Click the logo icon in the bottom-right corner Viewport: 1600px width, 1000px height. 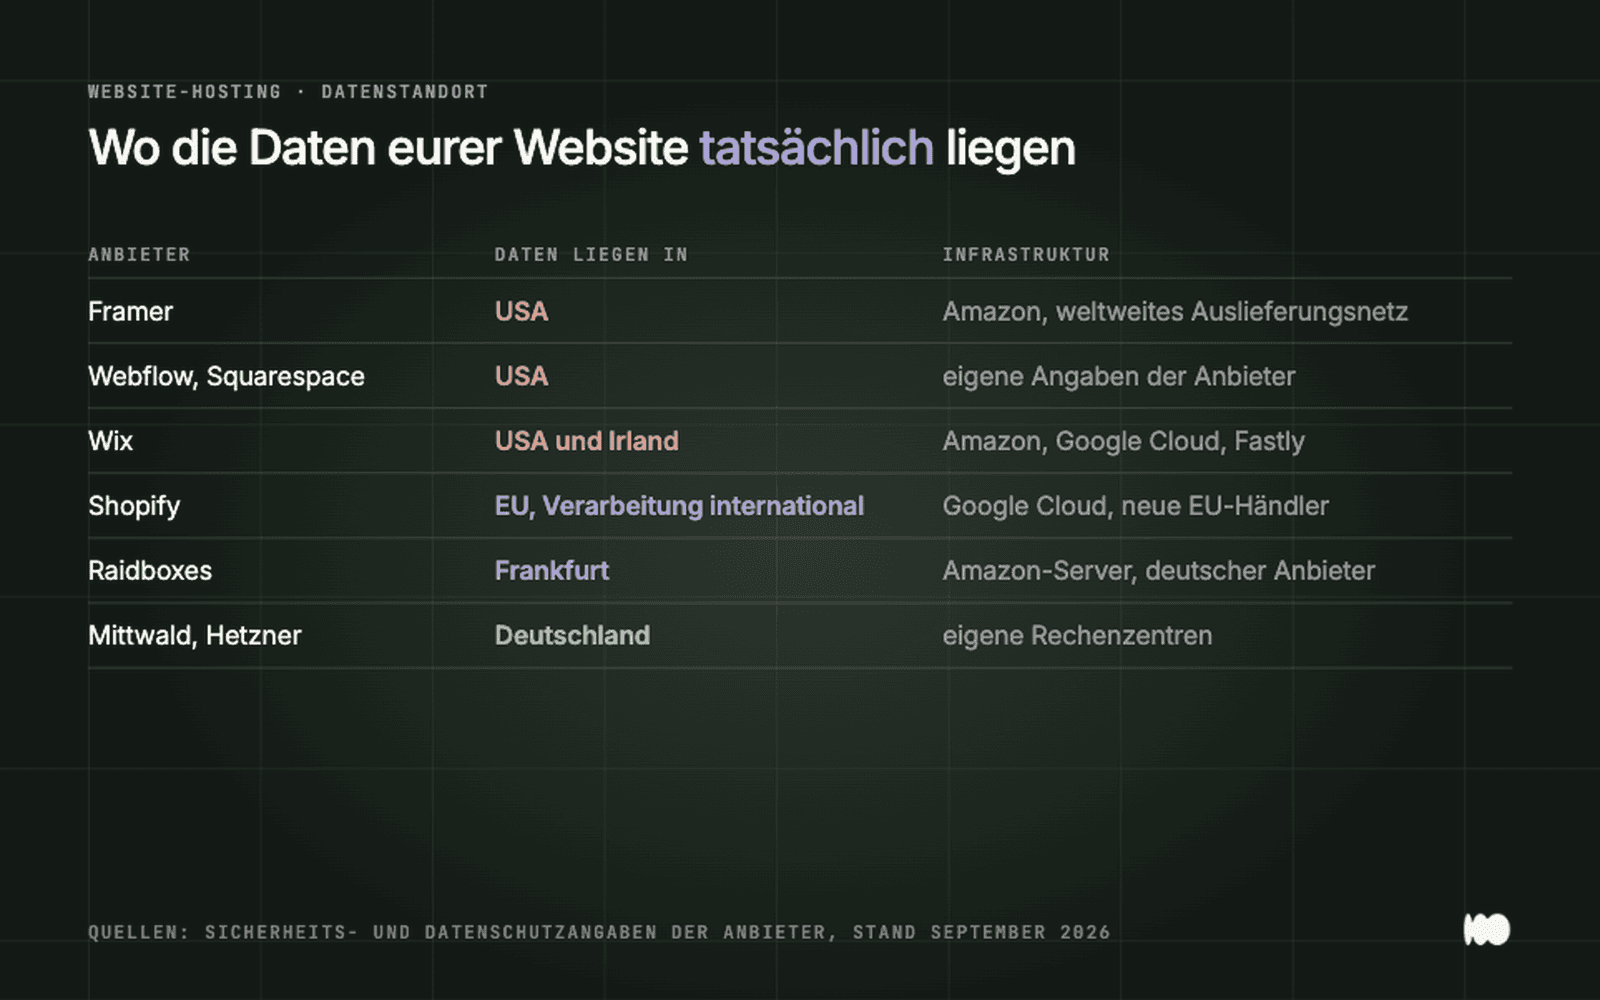pos(1487,930)
